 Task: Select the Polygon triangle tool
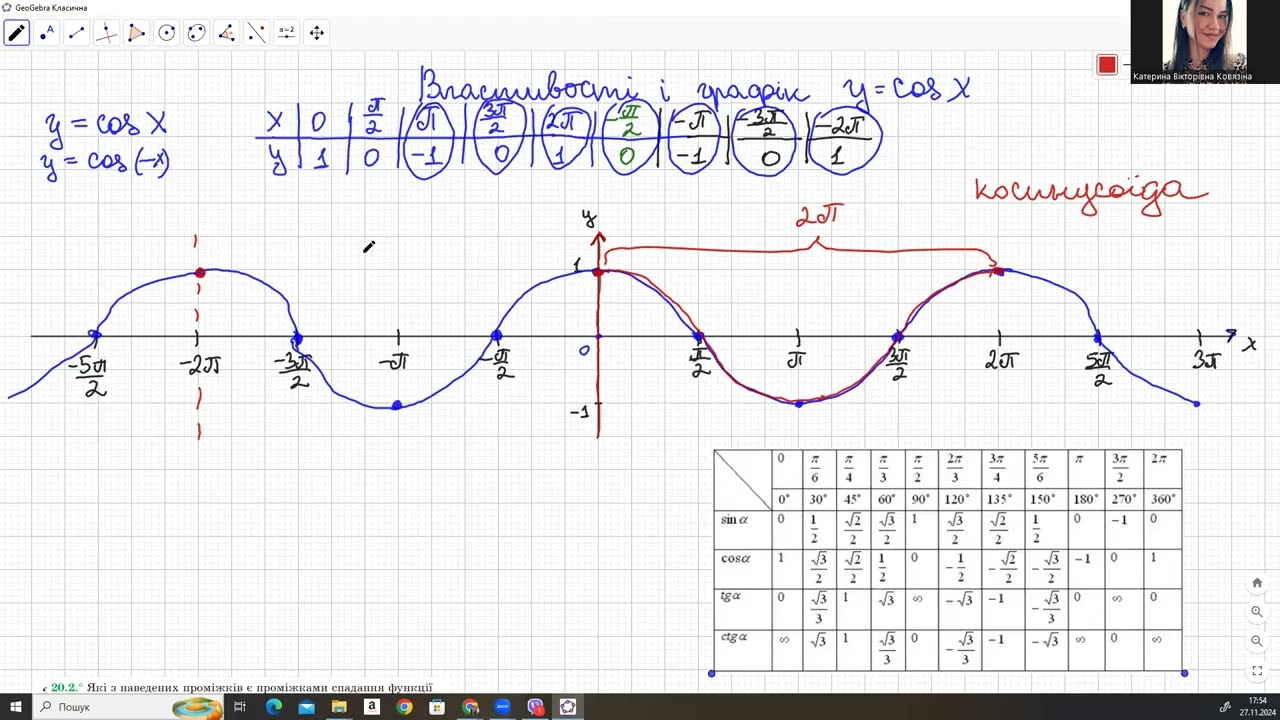click(x=137, y=33)
